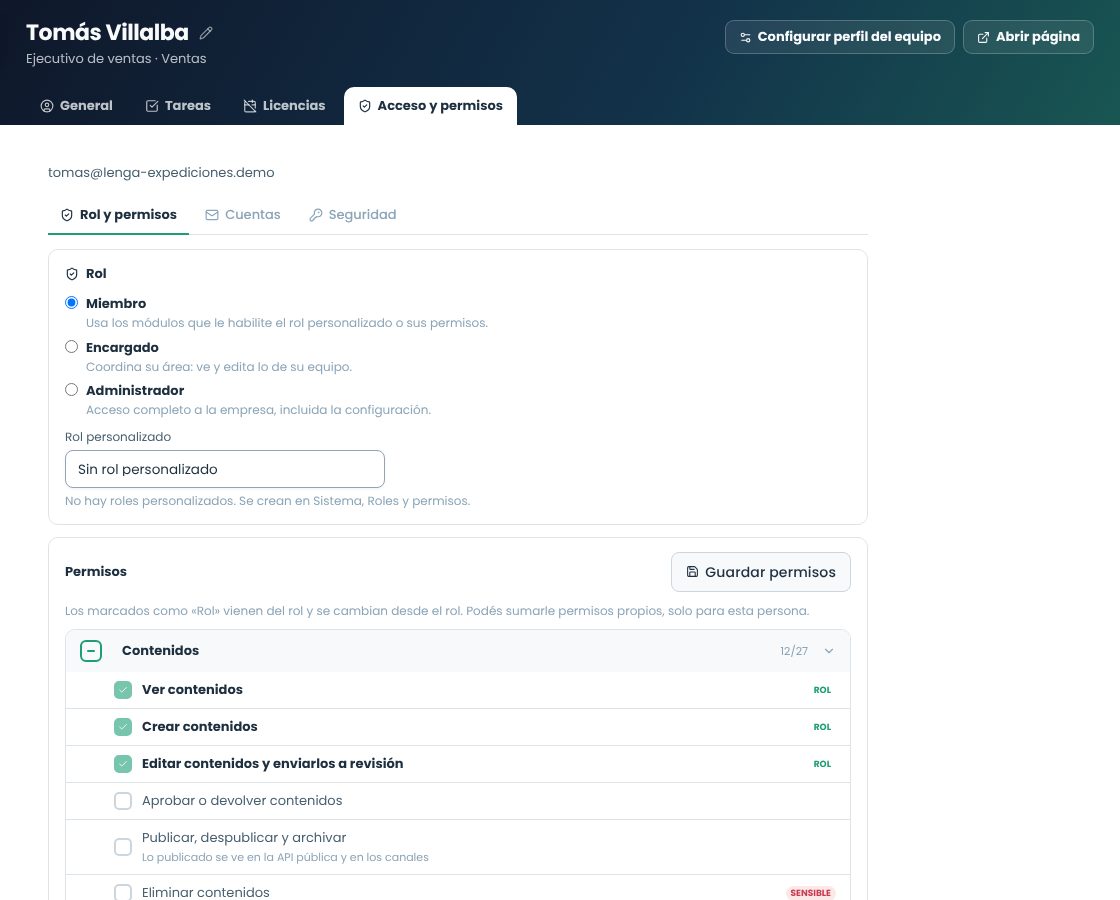
Task: Click the envelope icon on the Cuentas tab
Action: click(212, 215)
